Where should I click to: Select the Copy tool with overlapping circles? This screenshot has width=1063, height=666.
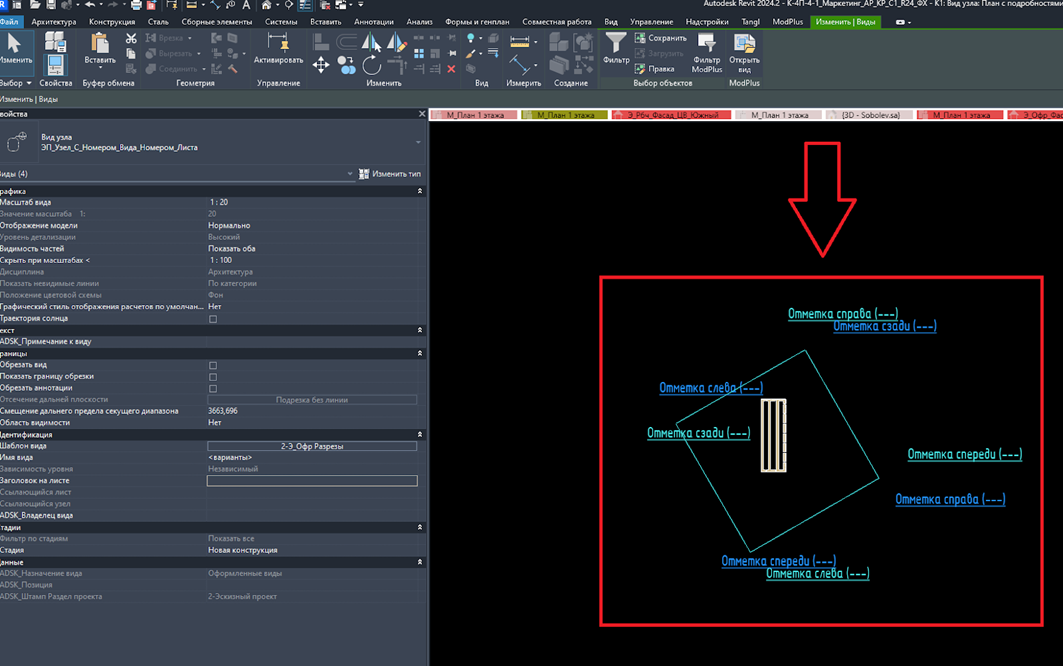pyautogui.click(x=346, y=65)
